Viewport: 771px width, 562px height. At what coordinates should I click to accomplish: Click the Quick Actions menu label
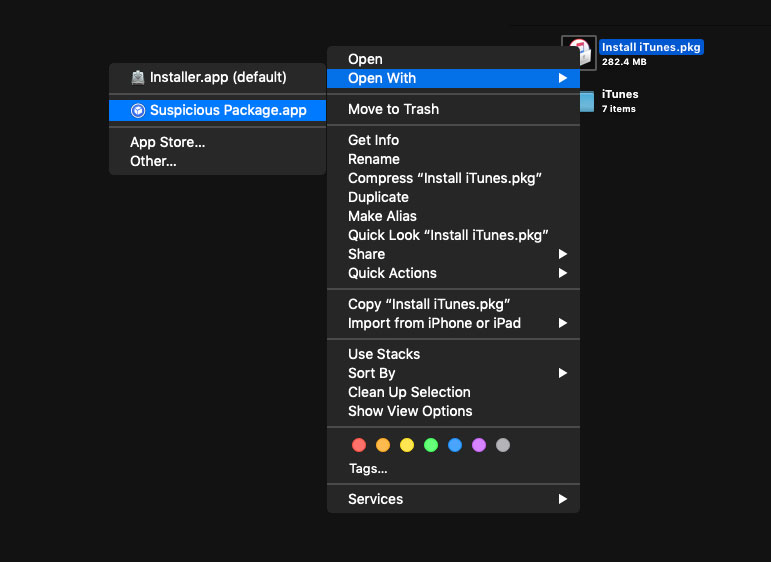coord(392,273)
